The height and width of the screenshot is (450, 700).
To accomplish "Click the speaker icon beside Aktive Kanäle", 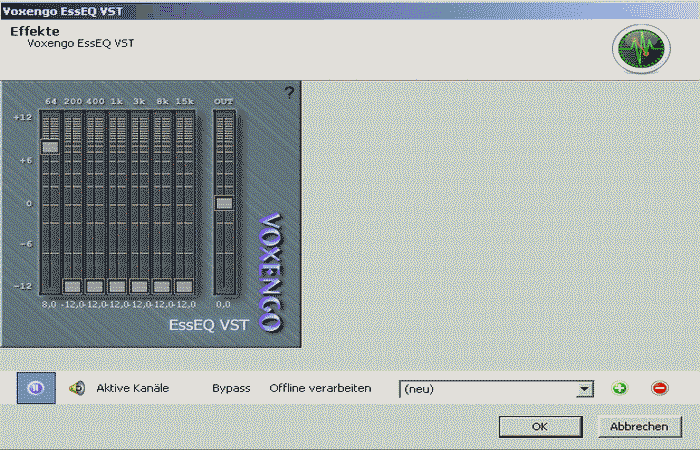I will click(76, 388).
